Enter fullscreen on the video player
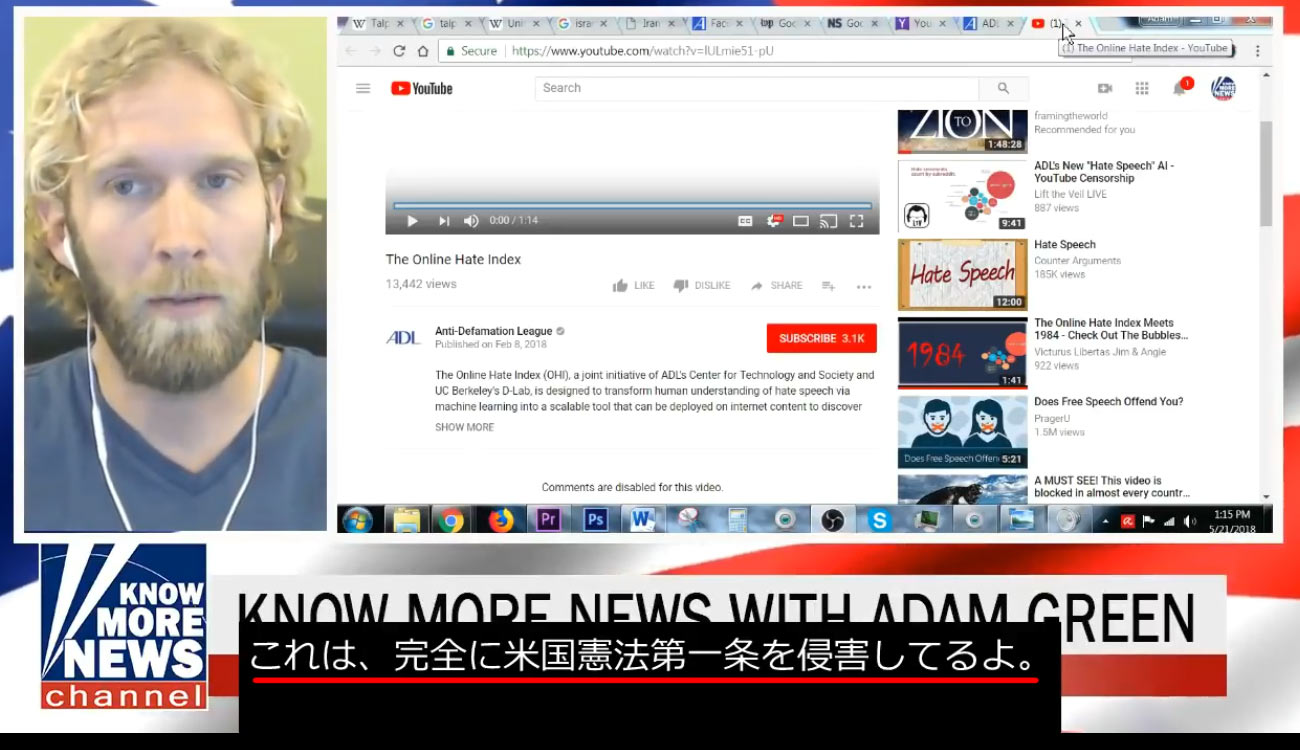This screenshot has height=750, width=1300. (x=856, y=221)
